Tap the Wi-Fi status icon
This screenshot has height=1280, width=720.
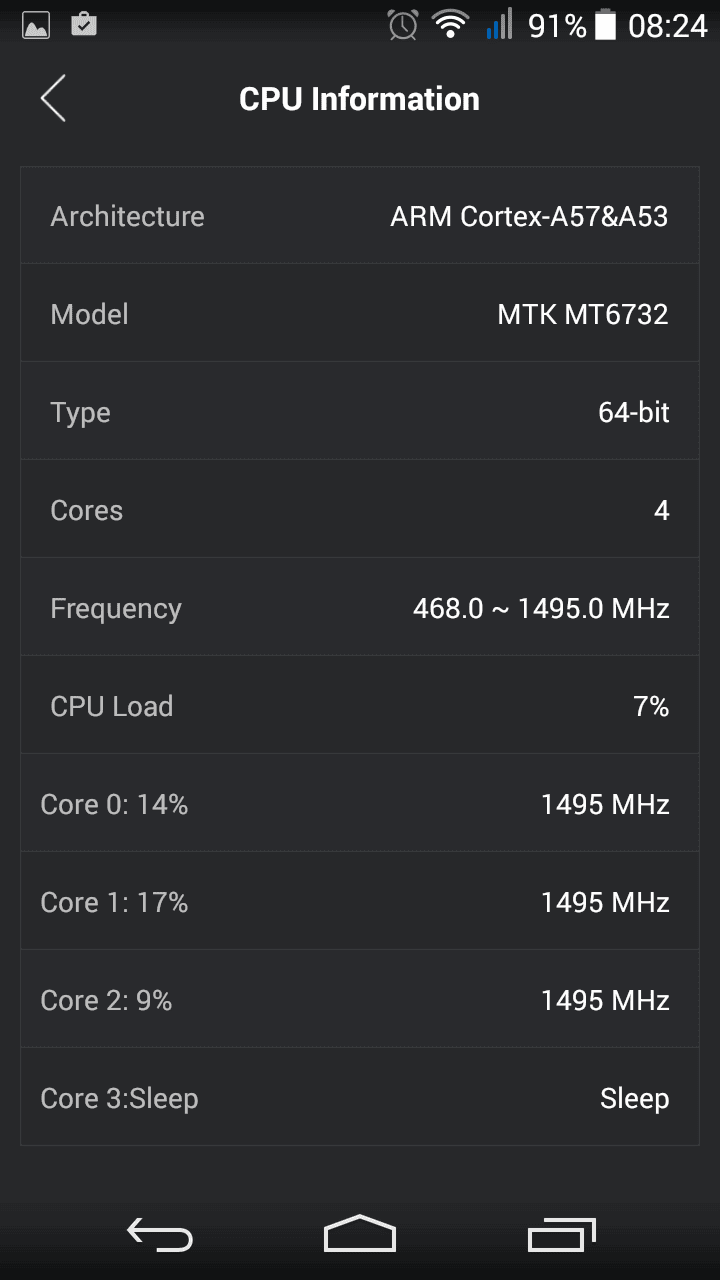click(x=450, y=25)
